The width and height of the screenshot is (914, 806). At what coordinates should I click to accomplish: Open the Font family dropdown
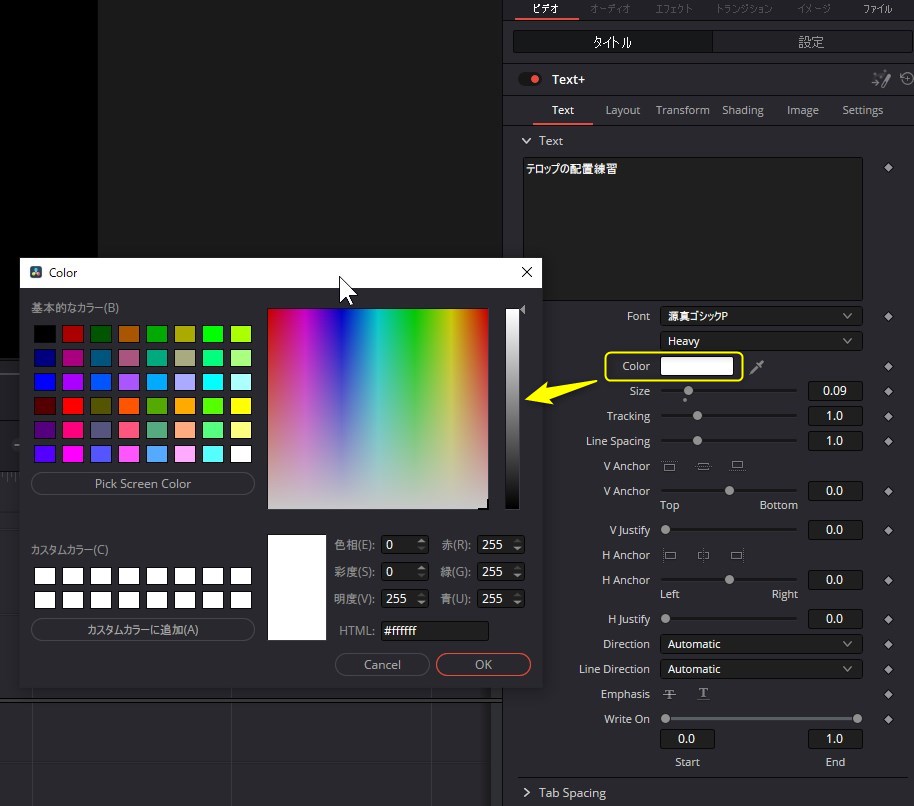point(761,316)
